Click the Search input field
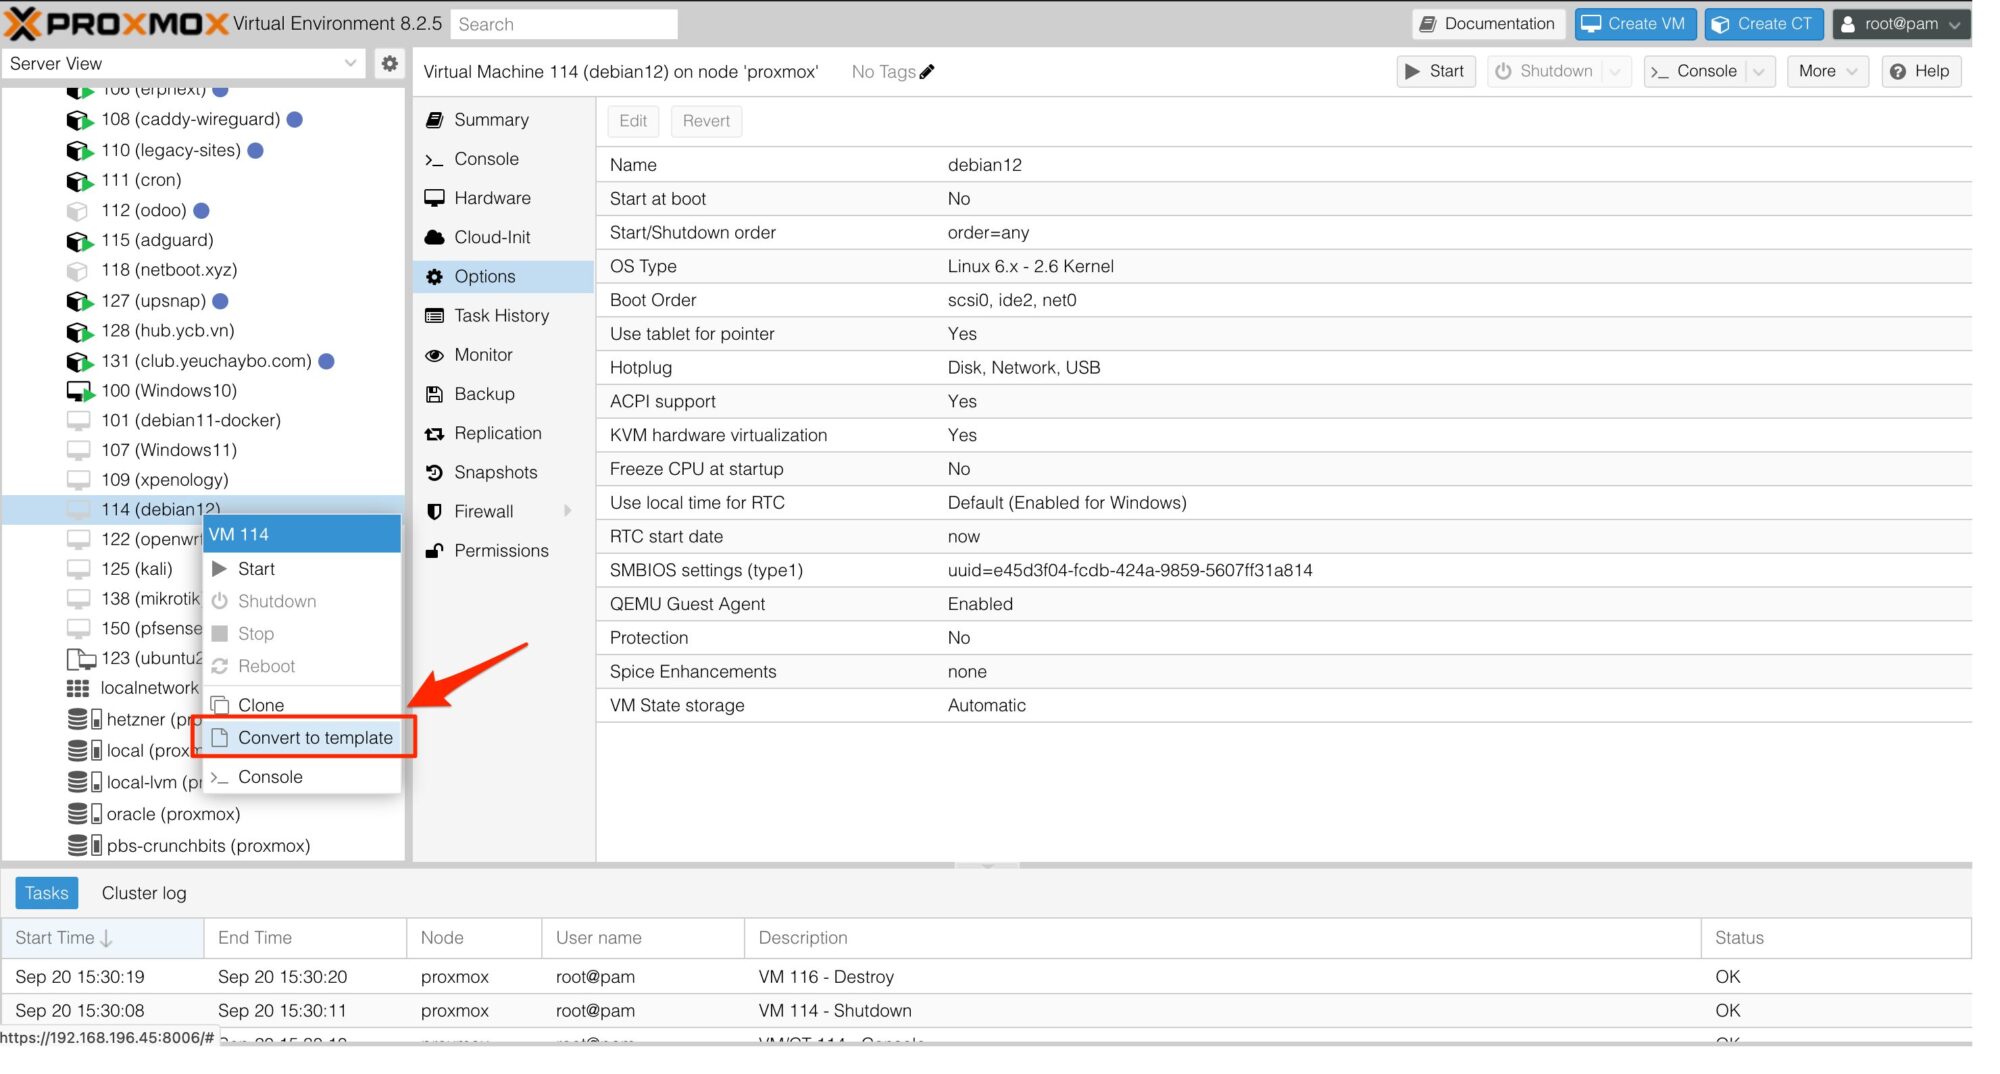 click(564, 24)
